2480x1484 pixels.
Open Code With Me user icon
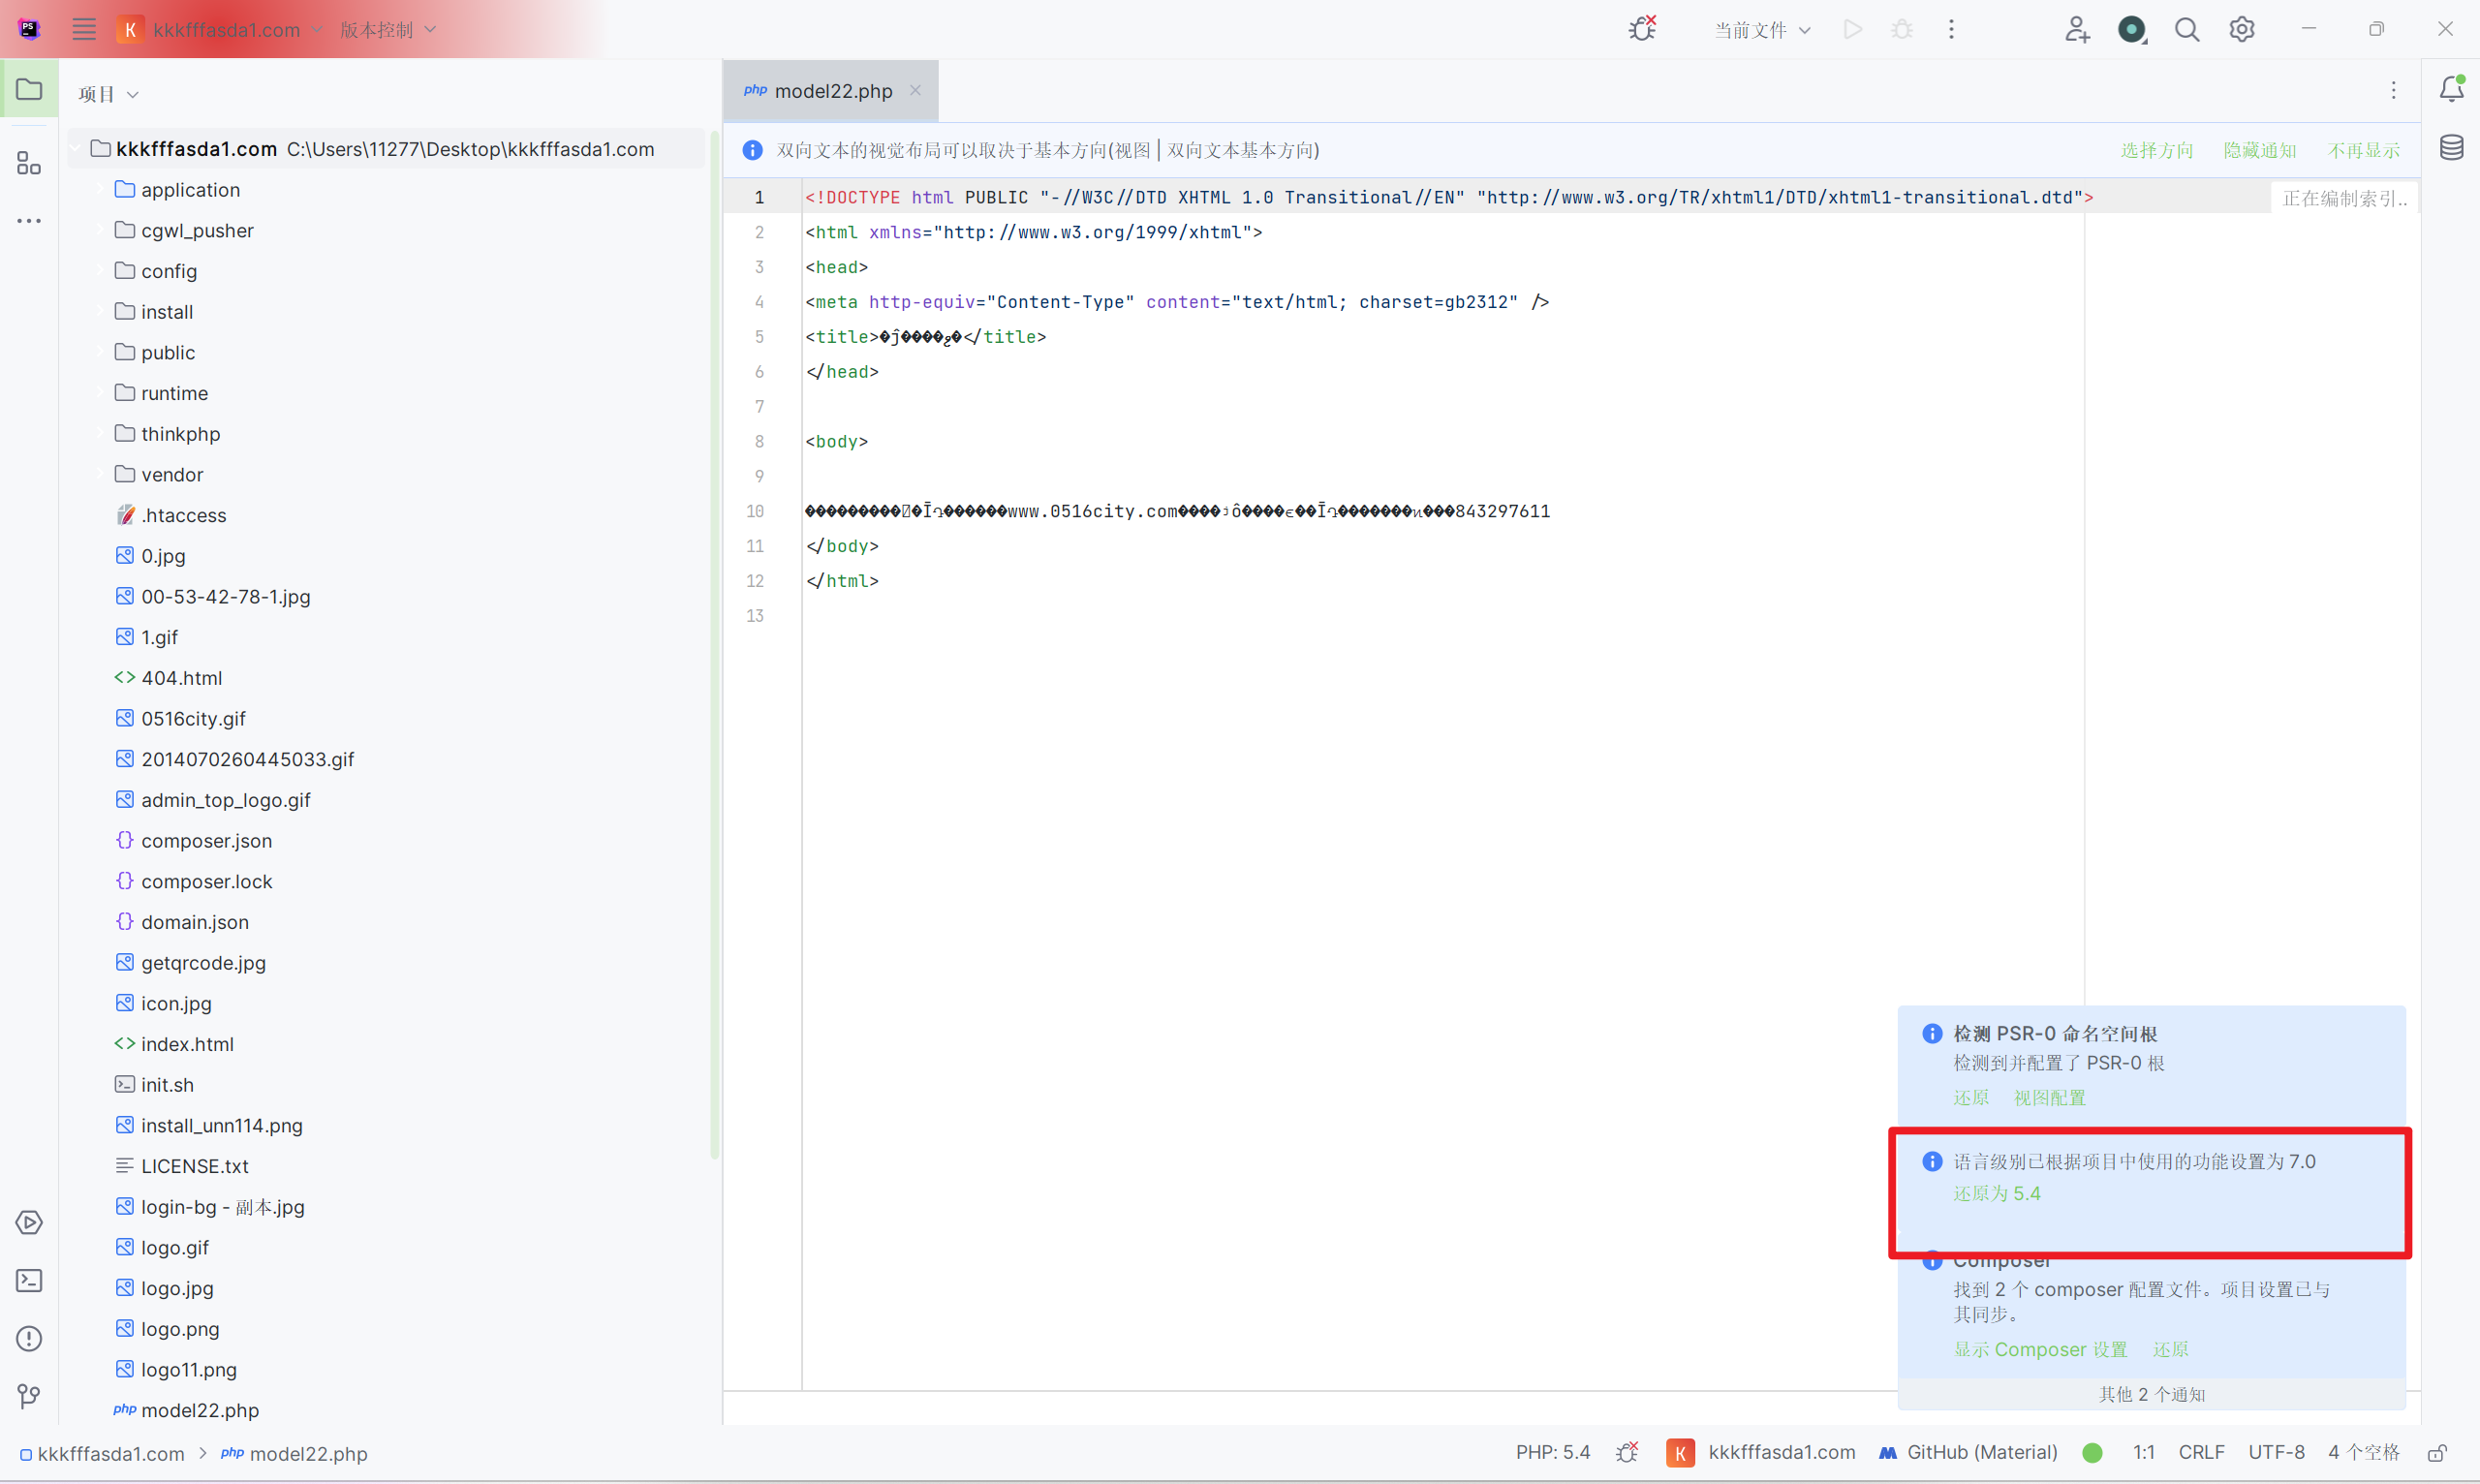tap(2077, 29)
